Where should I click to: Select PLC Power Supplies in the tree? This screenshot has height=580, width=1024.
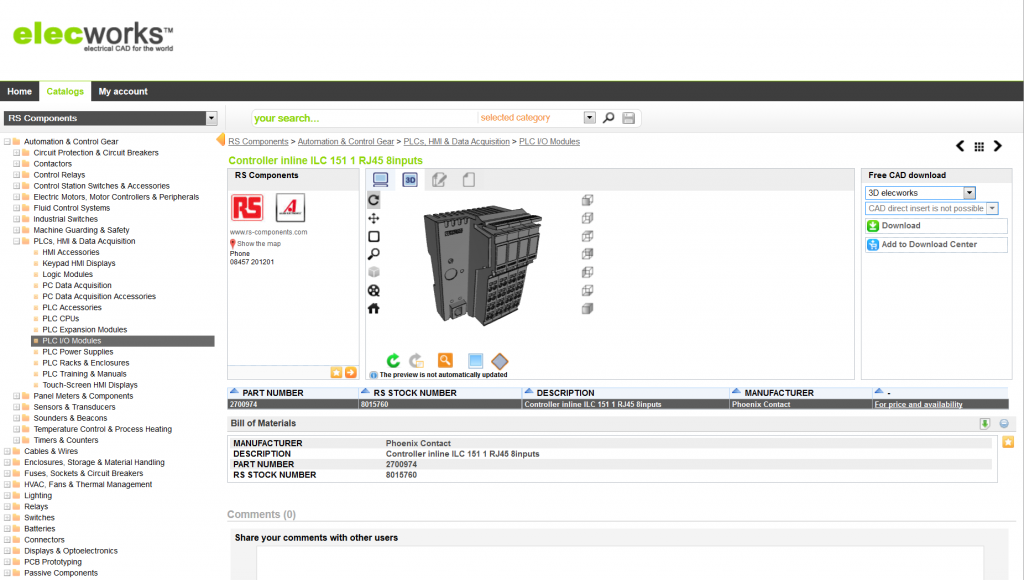click(x=78, y=352)
